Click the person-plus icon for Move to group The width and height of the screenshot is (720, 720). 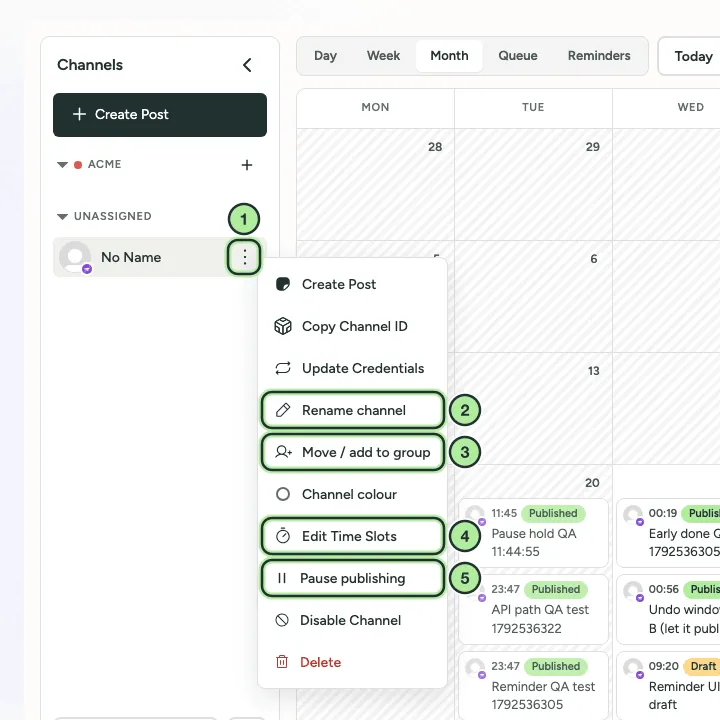point(283,452)
